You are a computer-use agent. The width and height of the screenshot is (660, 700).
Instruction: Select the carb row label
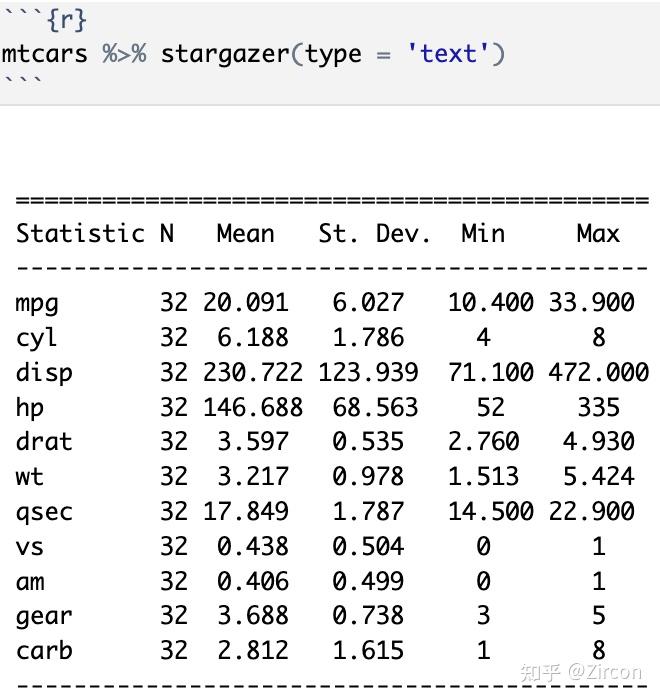(44, 651)
